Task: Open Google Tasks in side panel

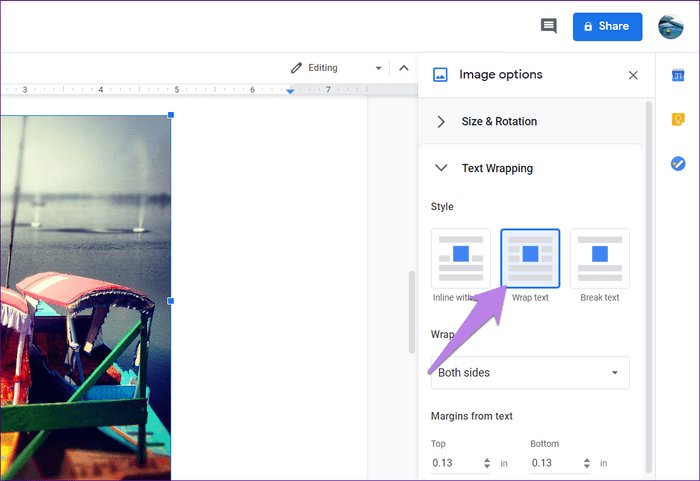Action: click(x=678, y=163)
